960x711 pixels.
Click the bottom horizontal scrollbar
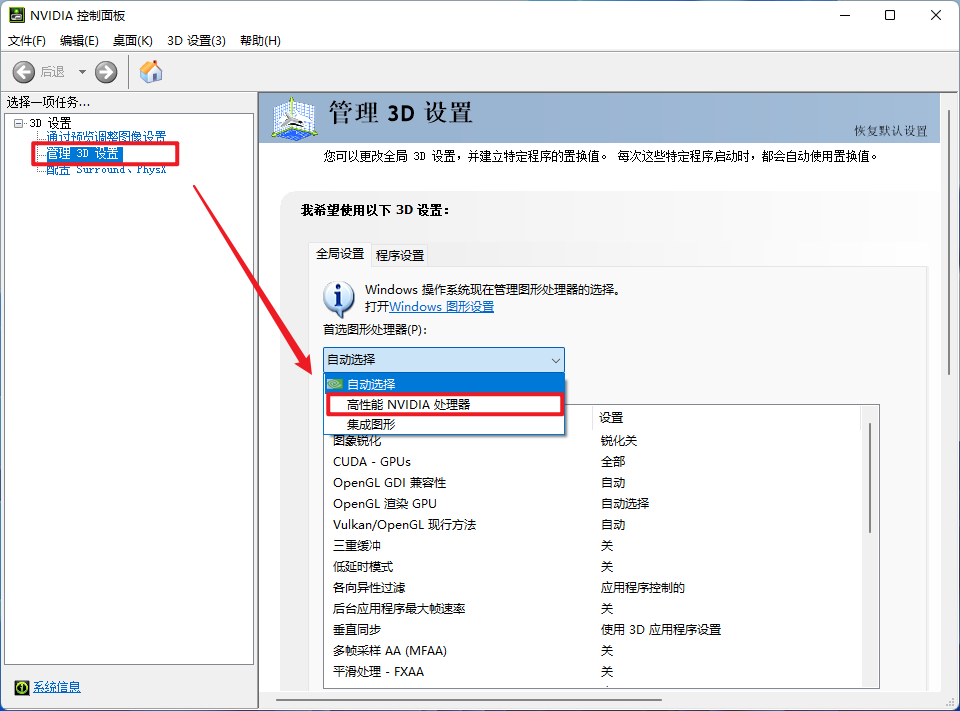[x=468, y=699]
